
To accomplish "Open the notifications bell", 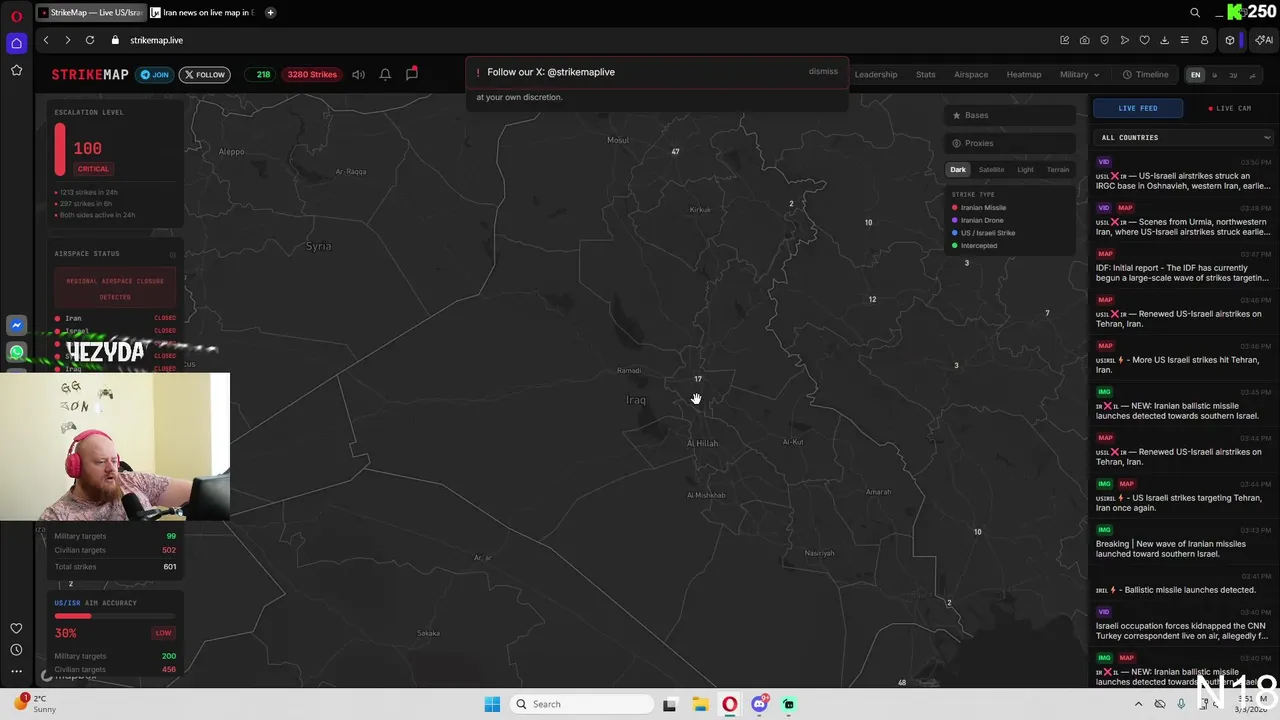I will point(385,74).
